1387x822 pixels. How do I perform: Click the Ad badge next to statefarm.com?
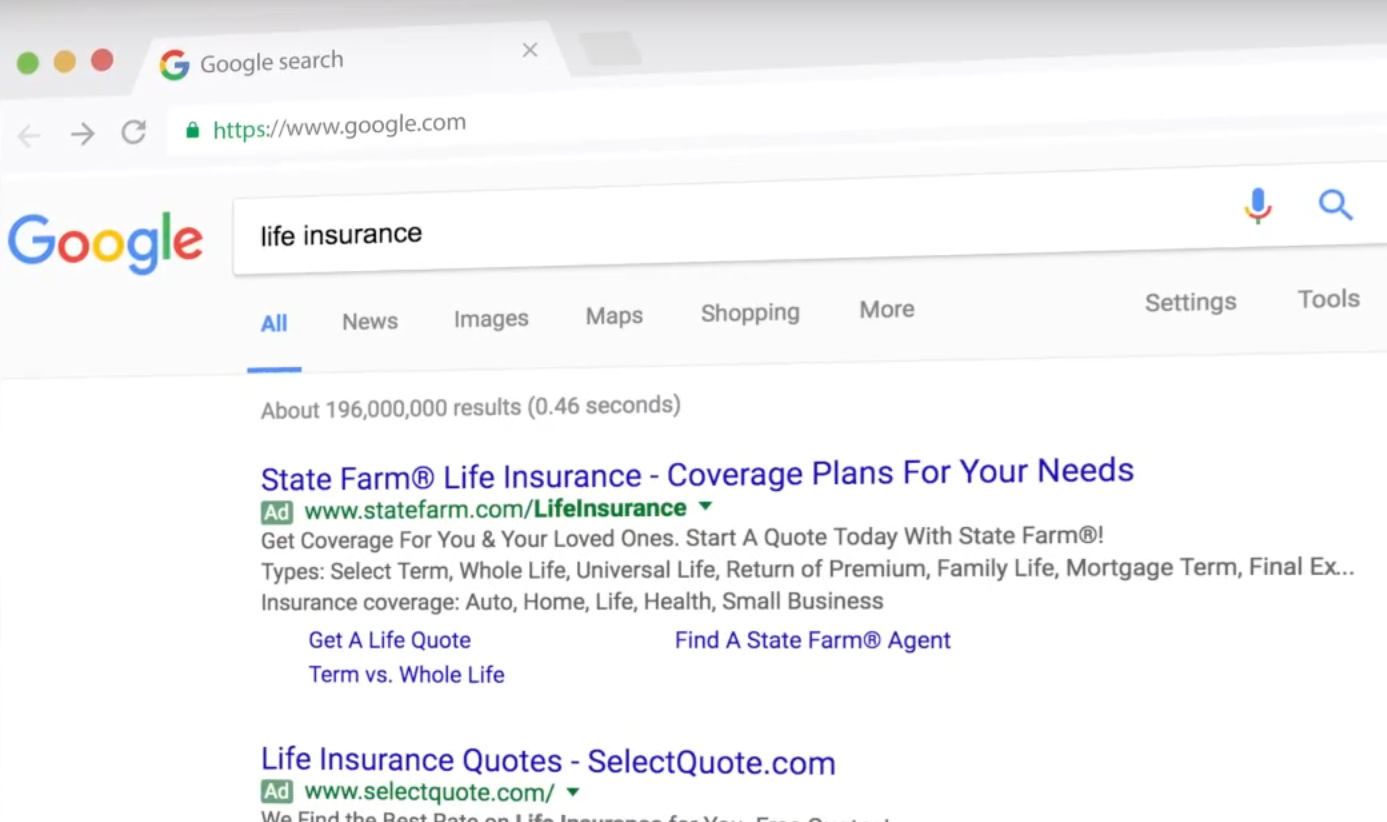[x=277, y=513]
